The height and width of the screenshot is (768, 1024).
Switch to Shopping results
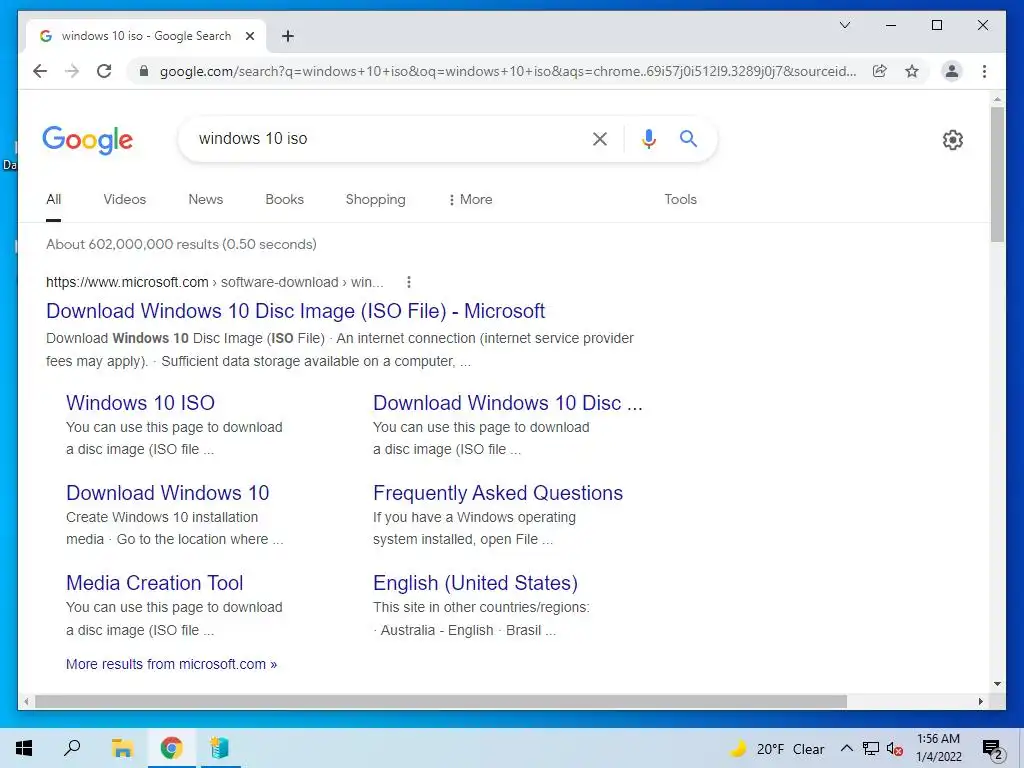pos(376,199)
